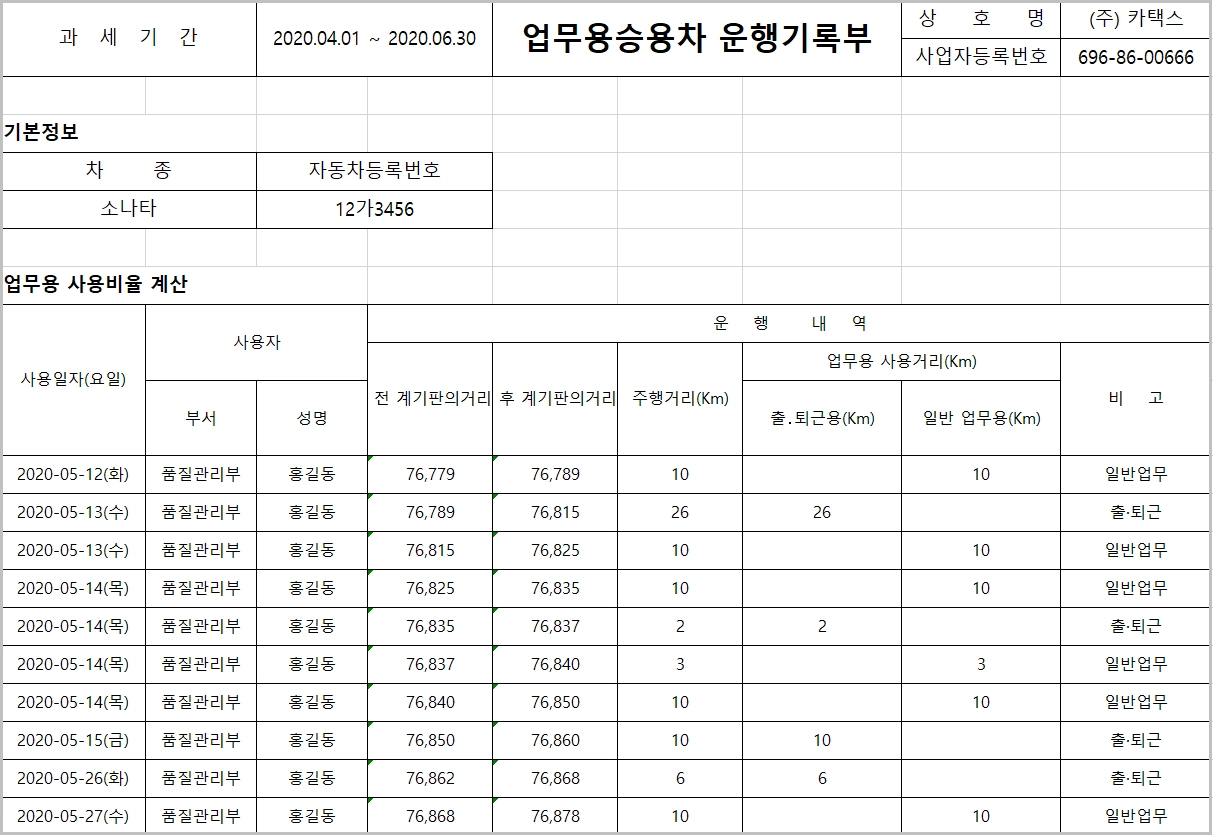Select the date cell 2020-05-26(화)
1213x835 pixels.
74,779
